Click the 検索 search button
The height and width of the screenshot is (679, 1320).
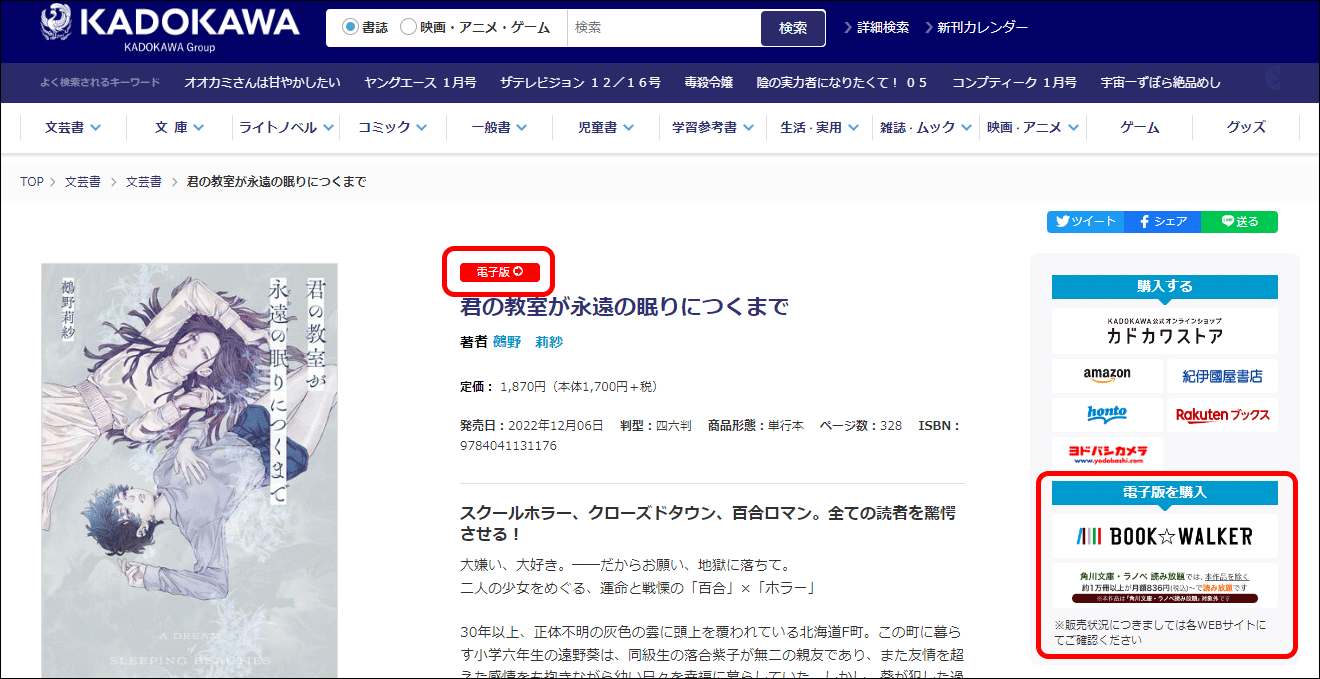pyautogui.click(x=793, y=28)
